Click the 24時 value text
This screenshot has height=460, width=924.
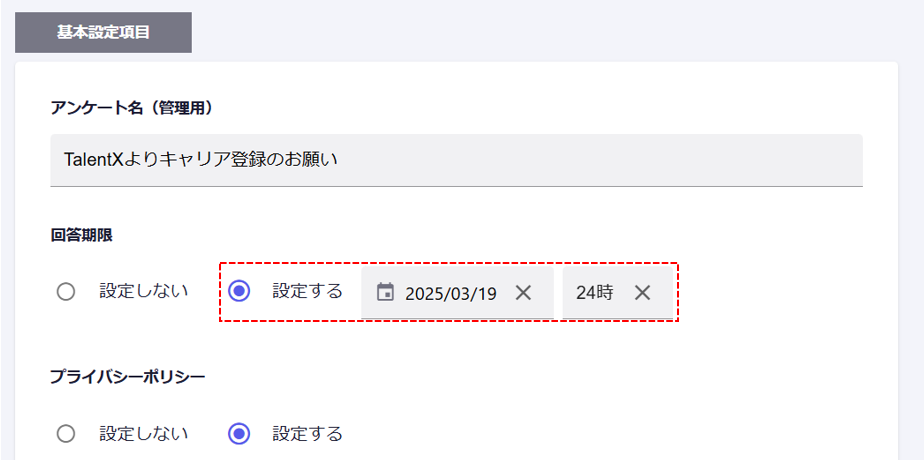tap(595, 293)
